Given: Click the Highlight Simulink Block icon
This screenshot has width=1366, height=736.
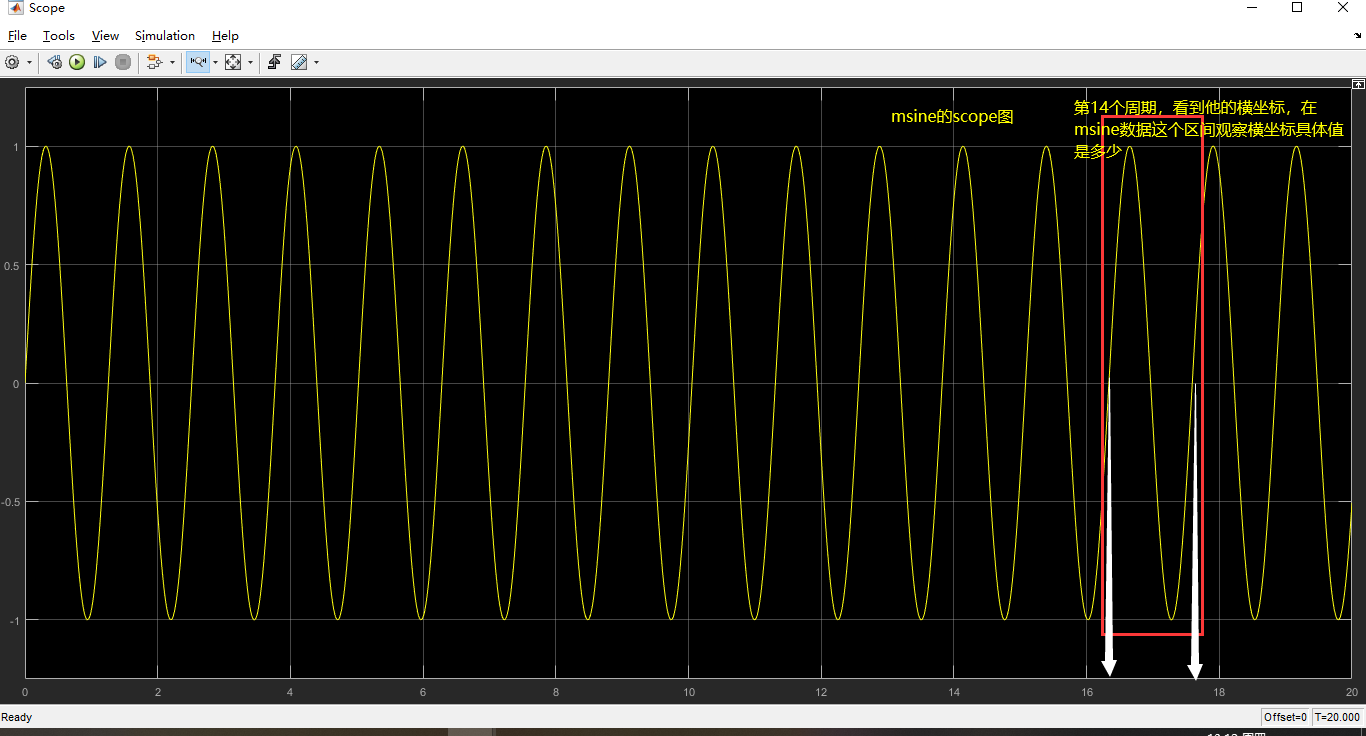Looking at the screenshot, I should [154, 62].
